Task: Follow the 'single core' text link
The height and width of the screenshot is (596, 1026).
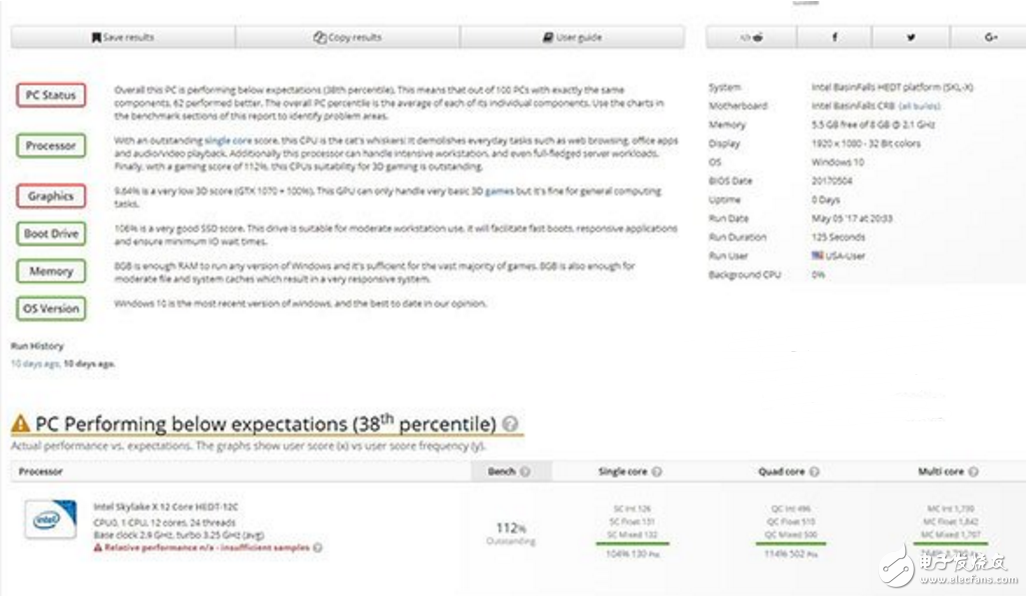Action: tap(229, 141)
